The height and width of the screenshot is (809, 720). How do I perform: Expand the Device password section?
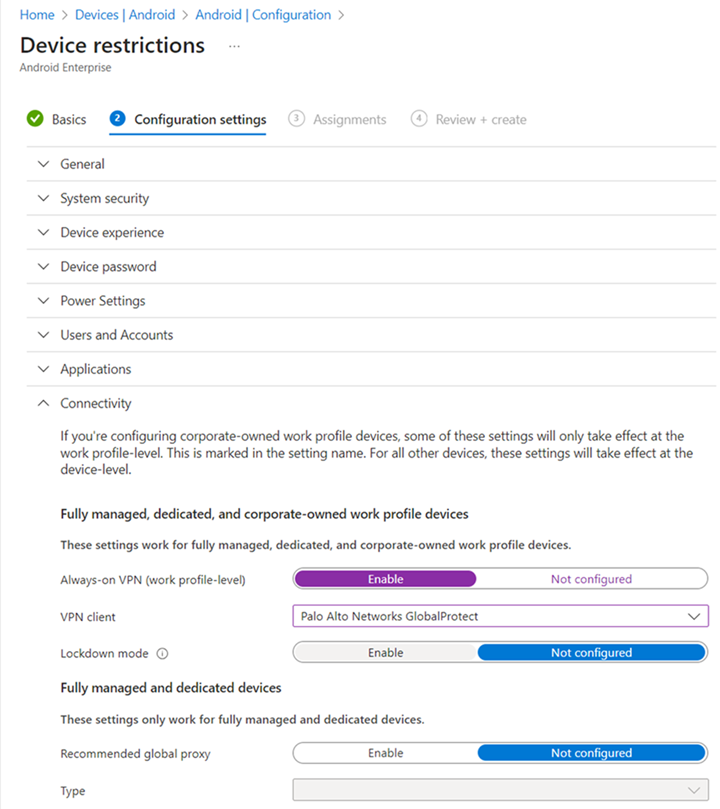(108, 267)
